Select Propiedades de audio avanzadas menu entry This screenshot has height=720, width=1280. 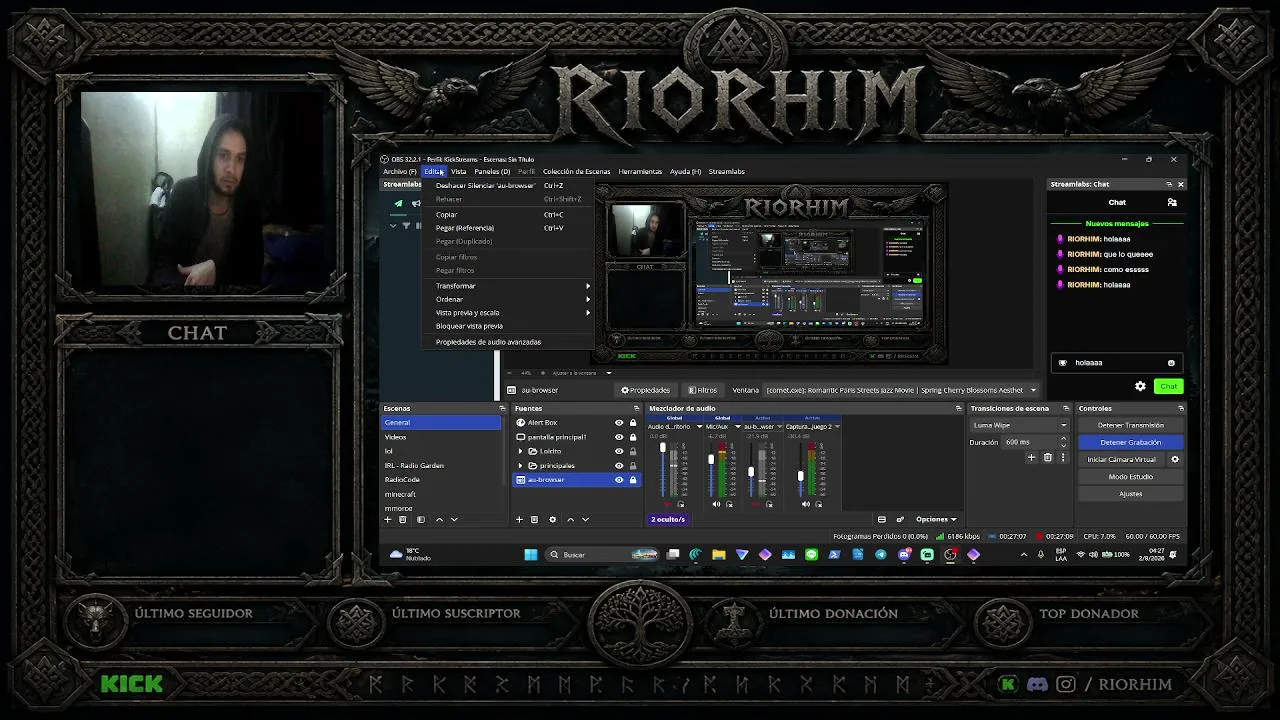[x=508, y=342]
